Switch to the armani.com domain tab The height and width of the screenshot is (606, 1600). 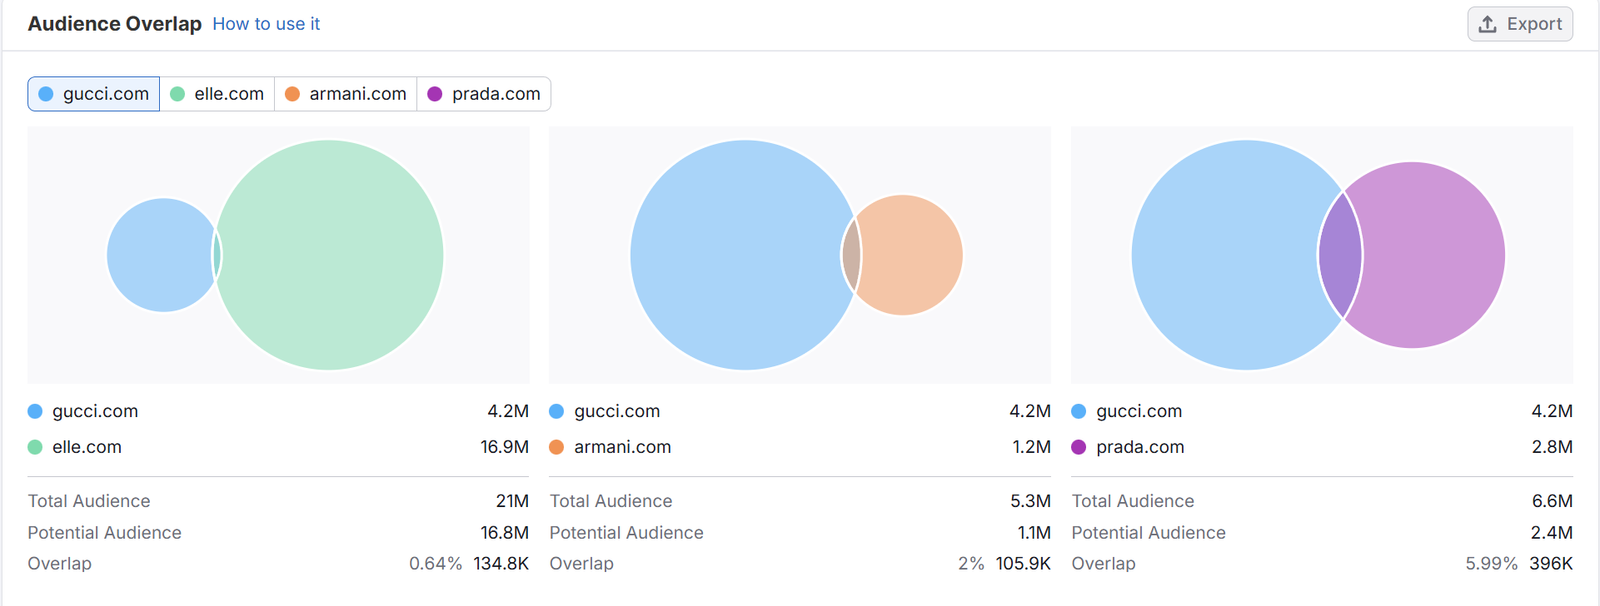pyautogui.click(x=346, y=94)
